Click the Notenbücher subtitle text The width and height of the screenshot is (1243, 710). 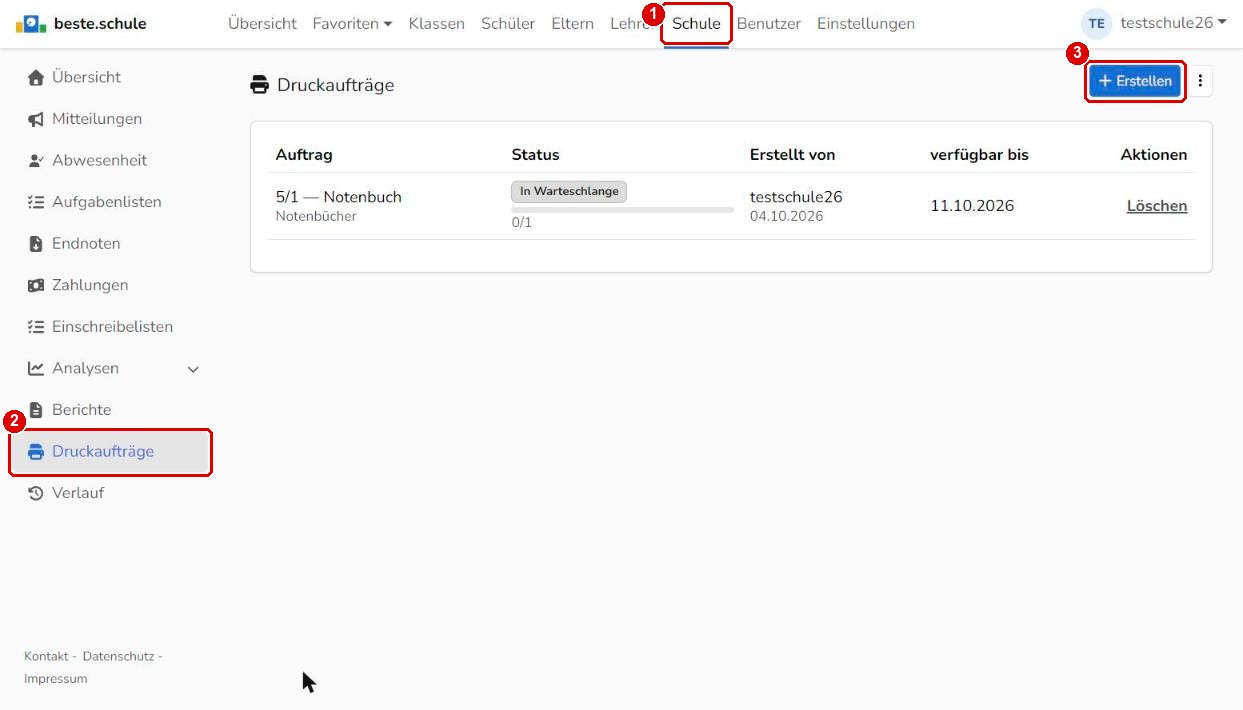coord(316,216)
